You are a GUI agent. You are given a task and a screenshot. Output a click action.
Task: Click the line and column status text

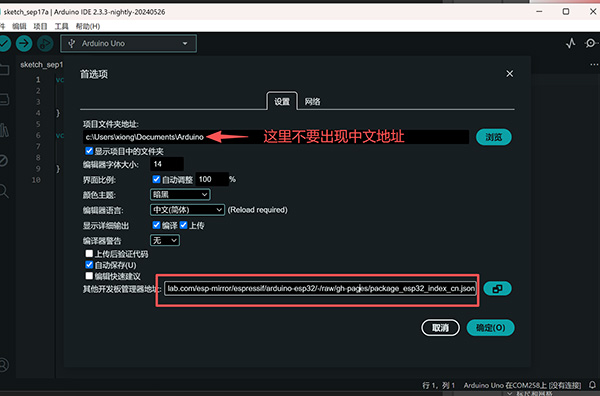click(439, 385)
